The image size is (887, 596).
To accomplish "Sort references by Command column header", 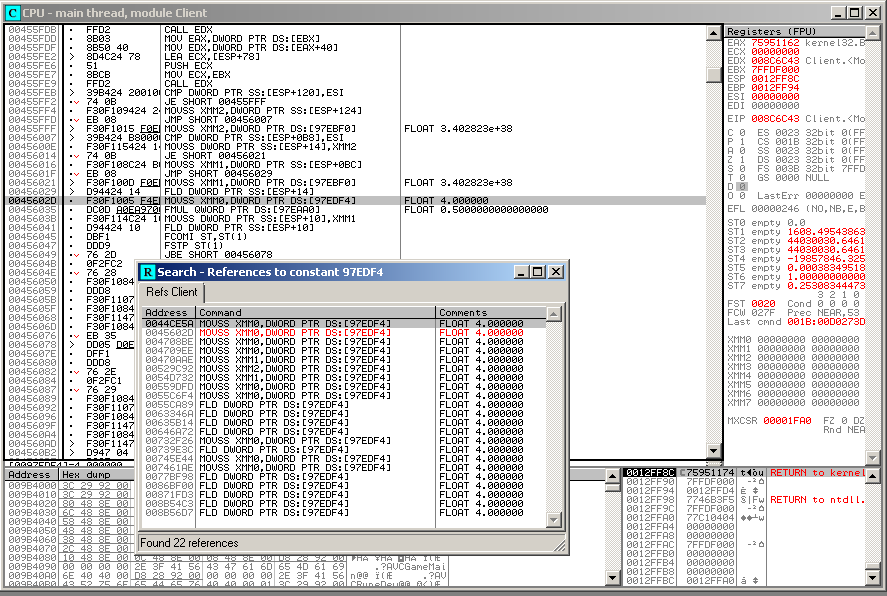I will pyautogui.click(x=315, y=313).
